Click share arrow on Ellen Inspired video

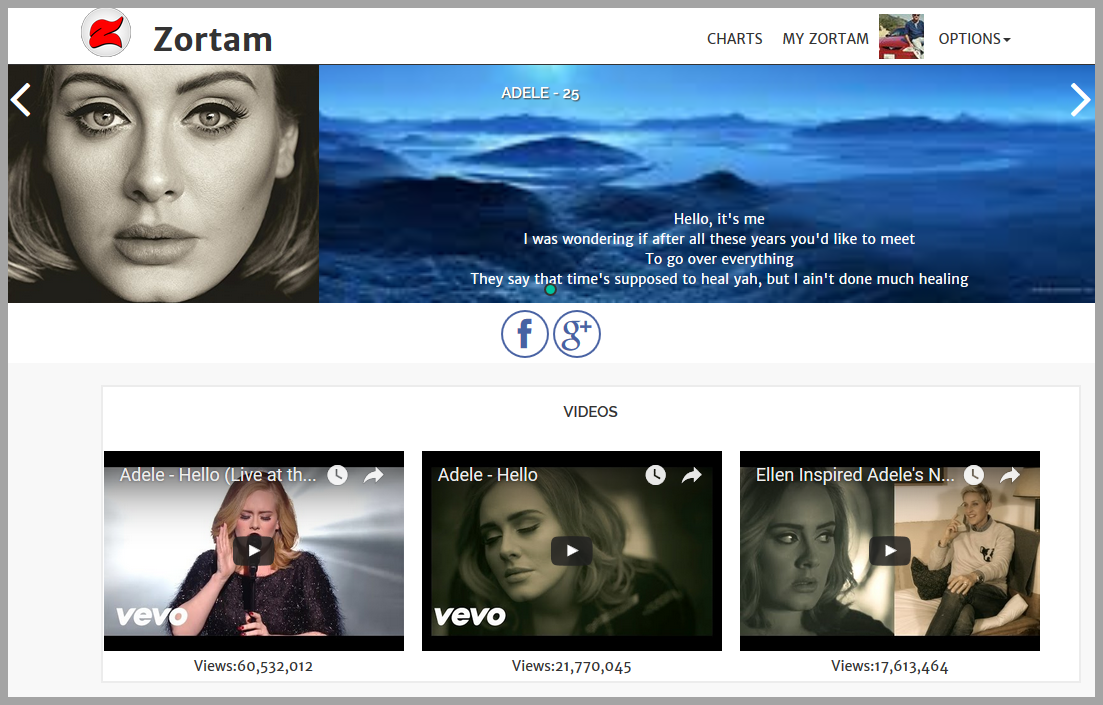[1010, 475]
